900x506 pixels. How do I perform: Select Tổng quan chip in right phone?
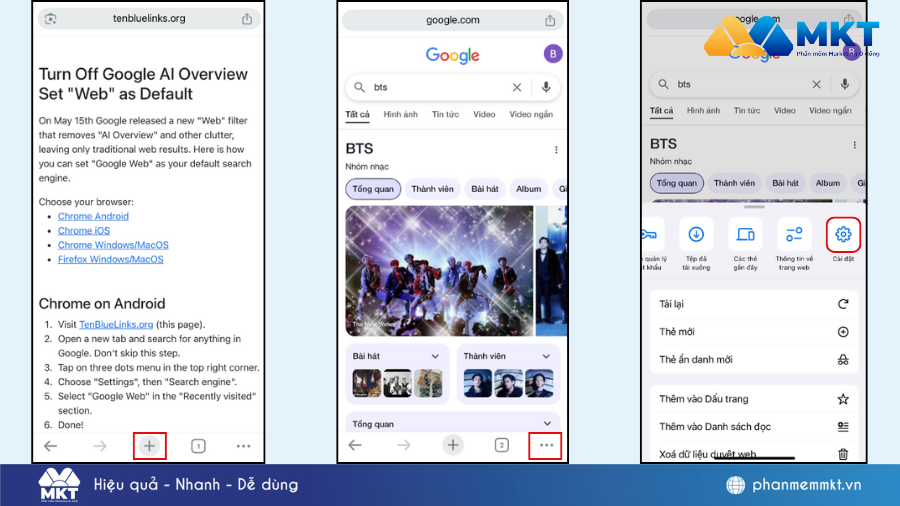(x=677, y=183)
